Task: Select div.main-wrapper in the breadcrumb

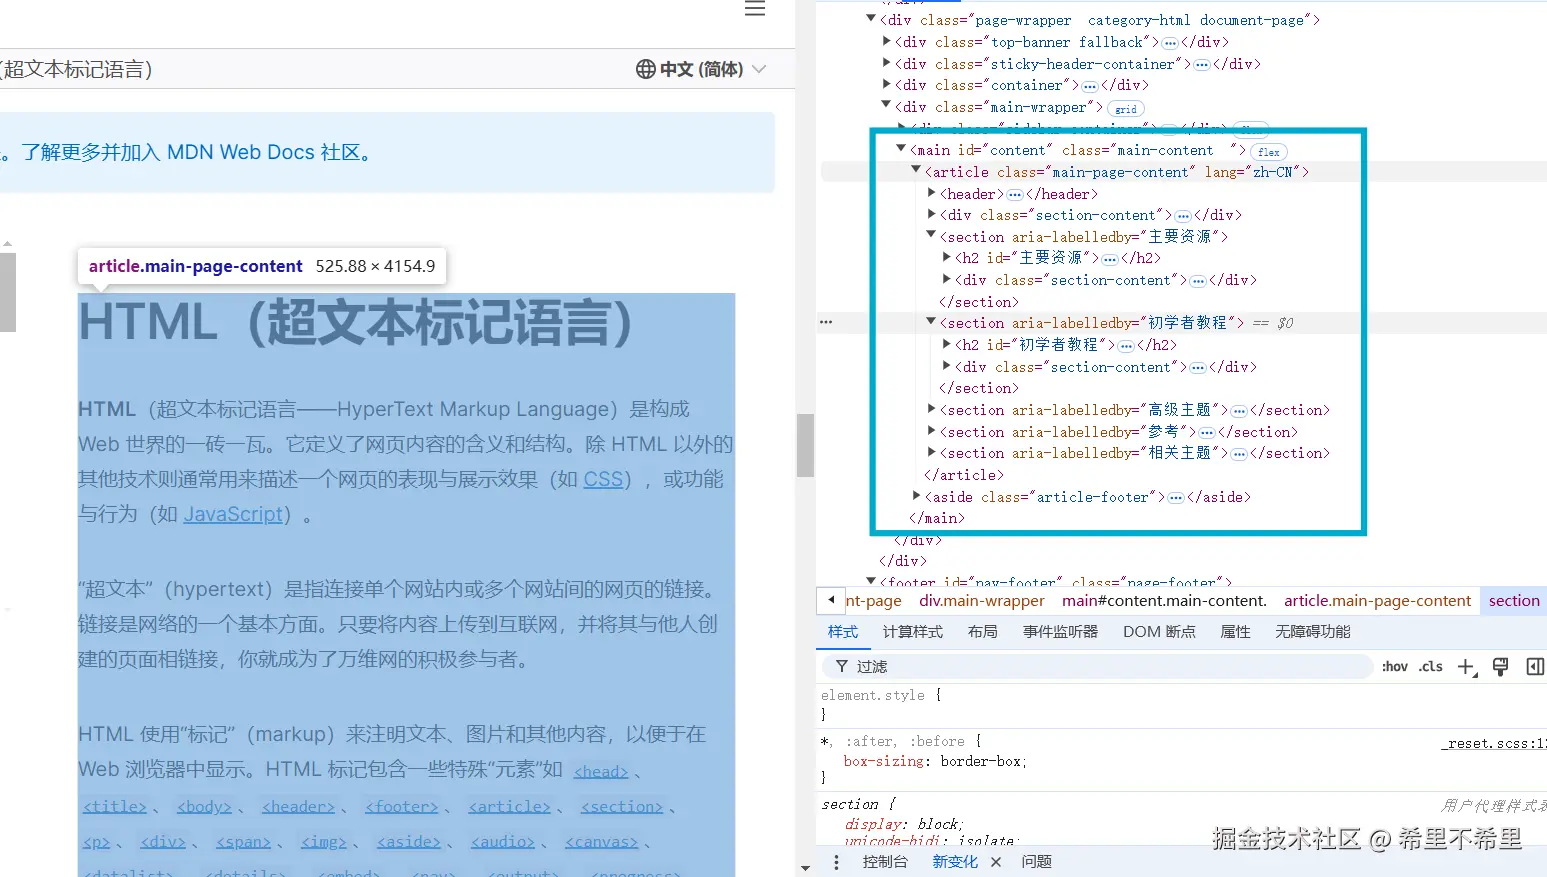Action: tap(982, 601)
